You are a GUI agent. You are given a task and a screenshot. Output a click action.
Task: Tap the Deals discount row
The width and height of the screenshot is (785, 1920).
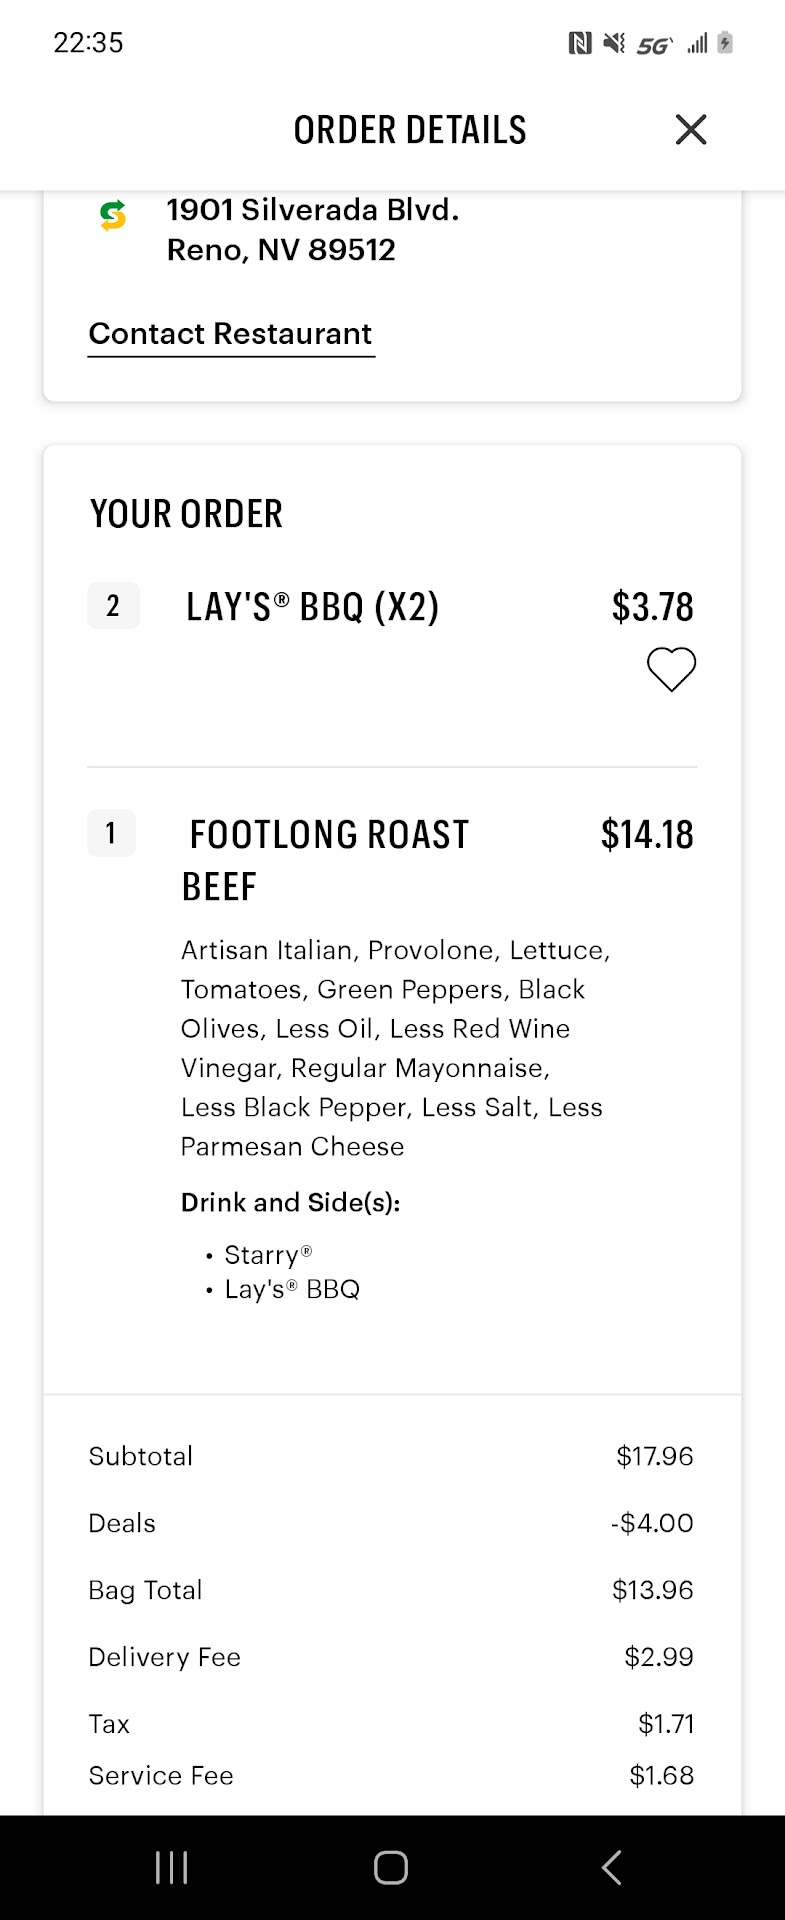point(390,1523)
